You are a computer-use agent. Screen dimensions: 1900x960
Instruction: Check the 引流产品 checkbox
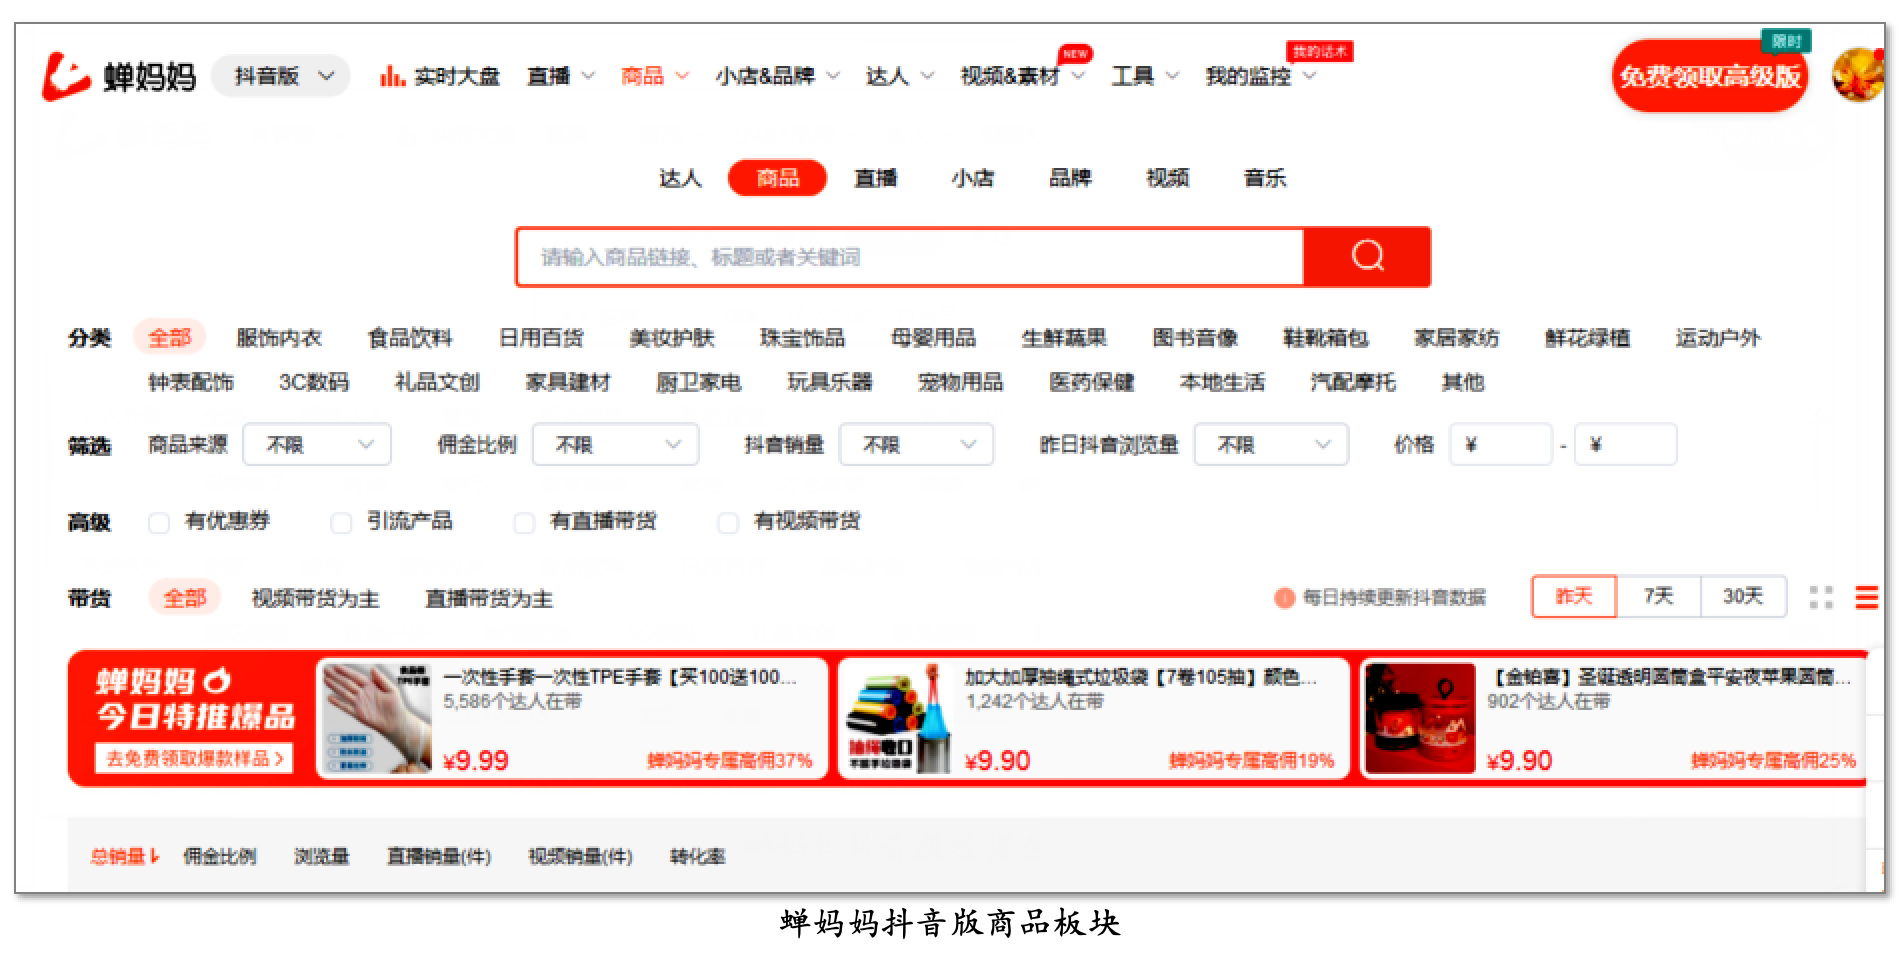tap(341, 522)
